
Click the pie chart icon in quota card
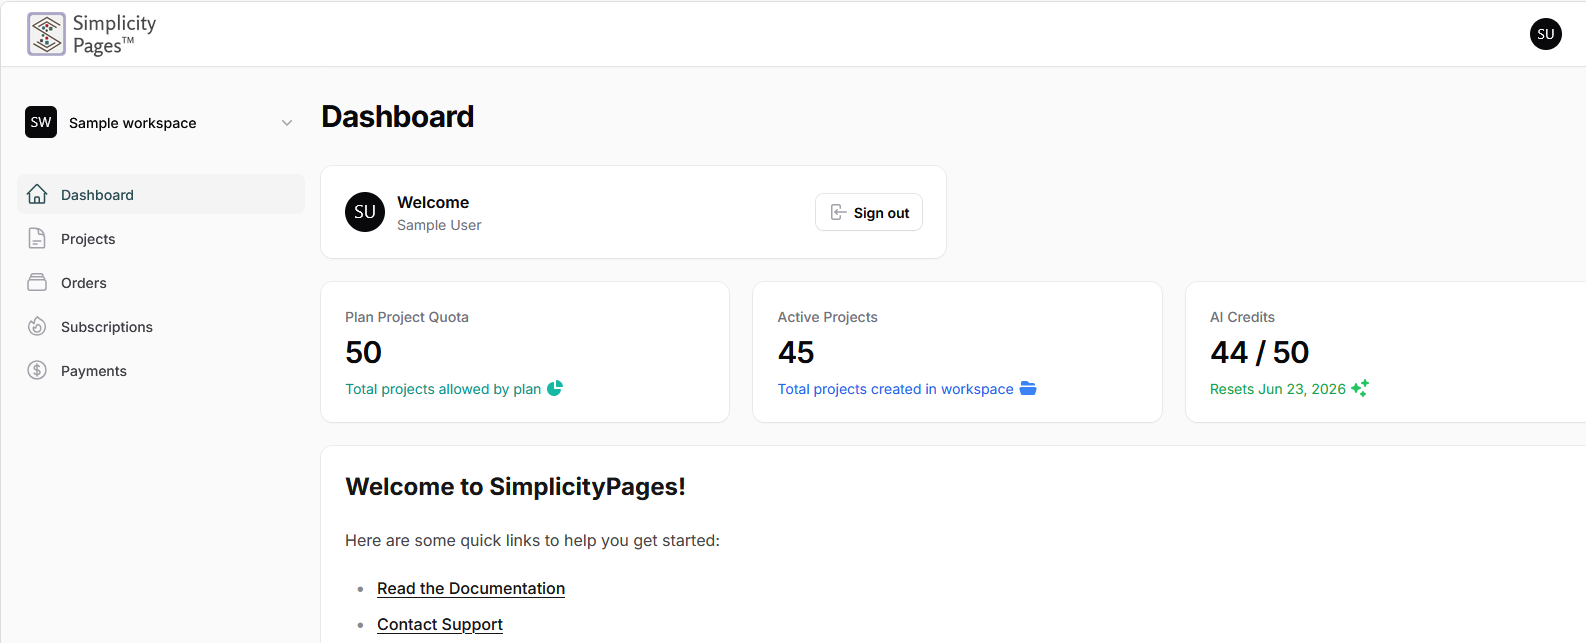555,388
